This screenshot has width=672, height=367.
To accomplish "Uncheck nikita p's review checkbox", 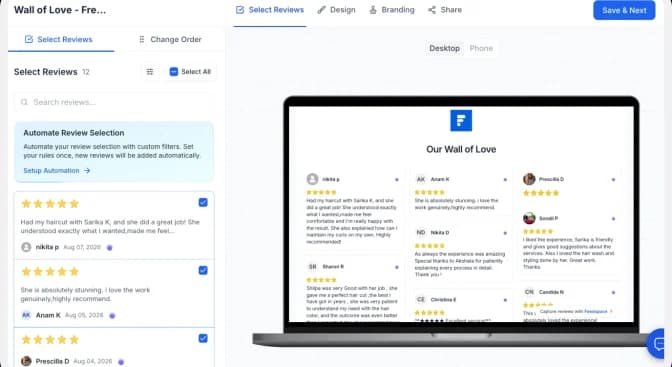I will tap(203, 202).
